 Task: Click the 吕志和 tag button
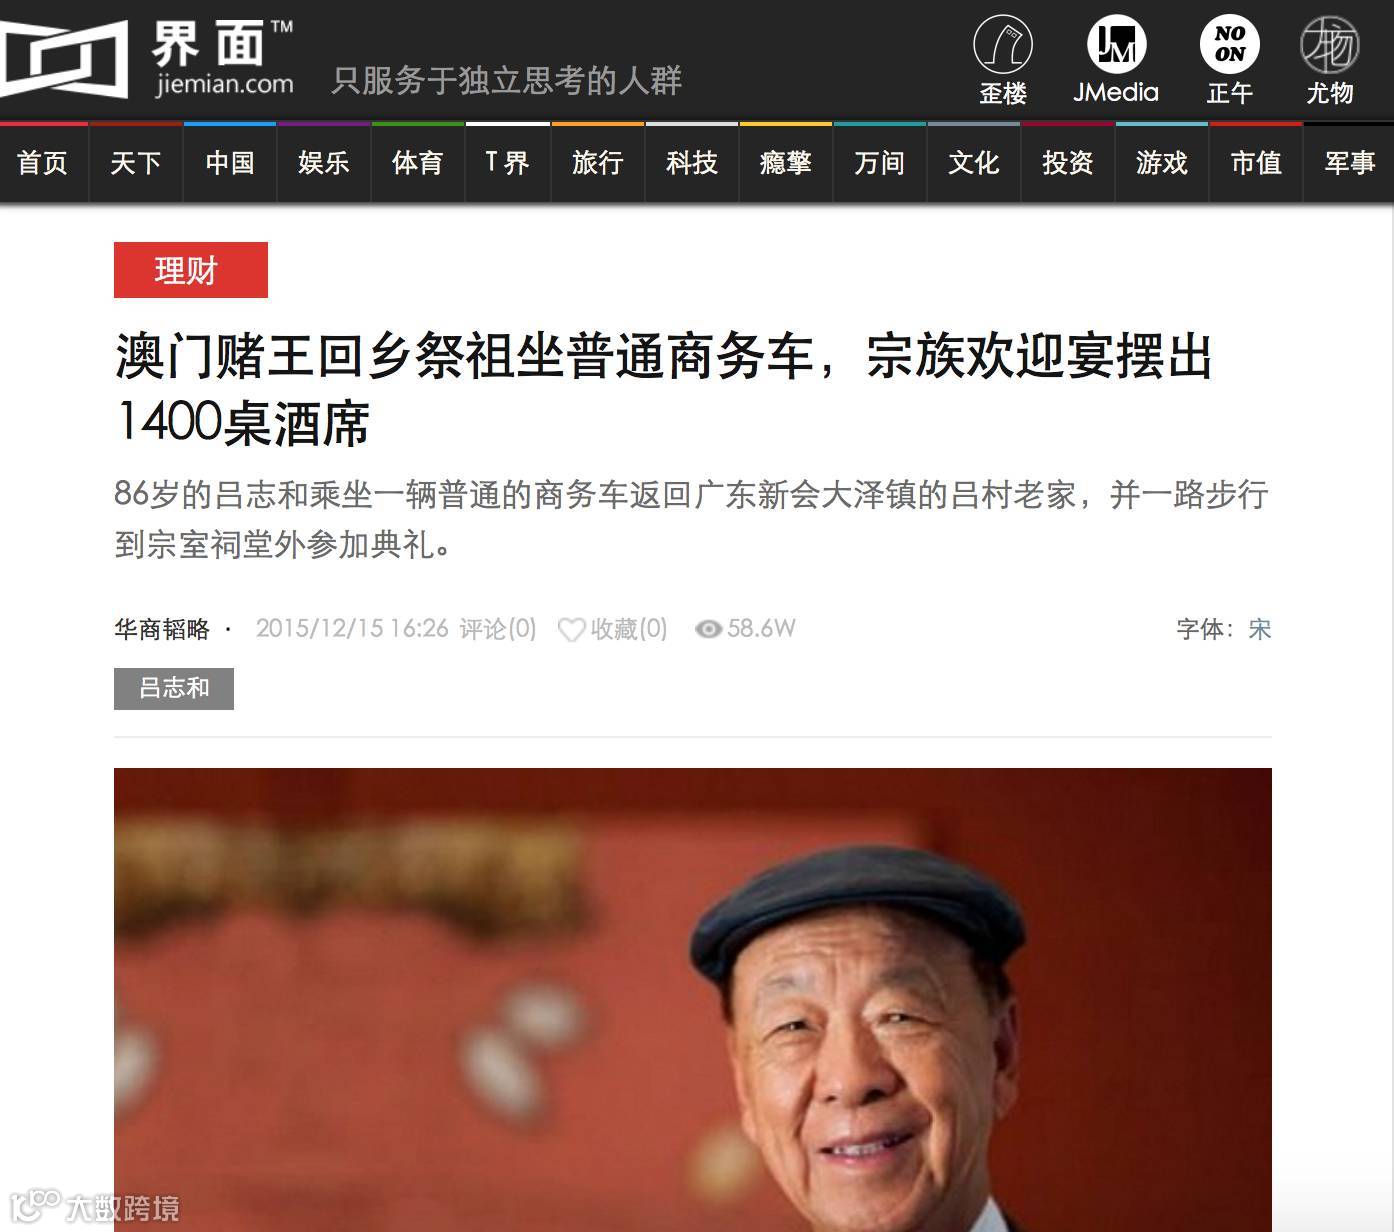pos(174,689)
